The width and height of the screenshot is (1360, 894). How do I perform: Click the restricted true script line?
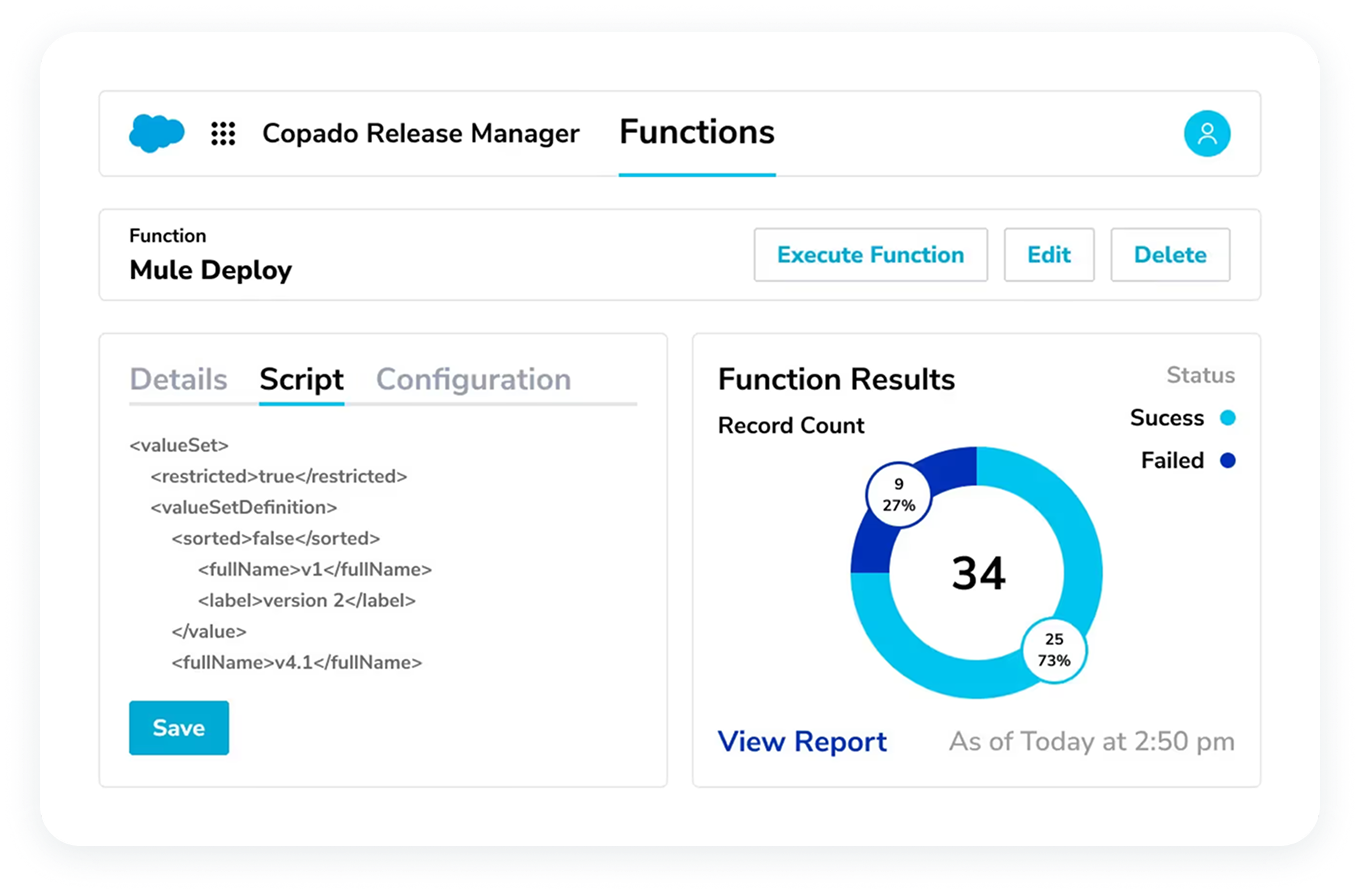tap(279, 476)
